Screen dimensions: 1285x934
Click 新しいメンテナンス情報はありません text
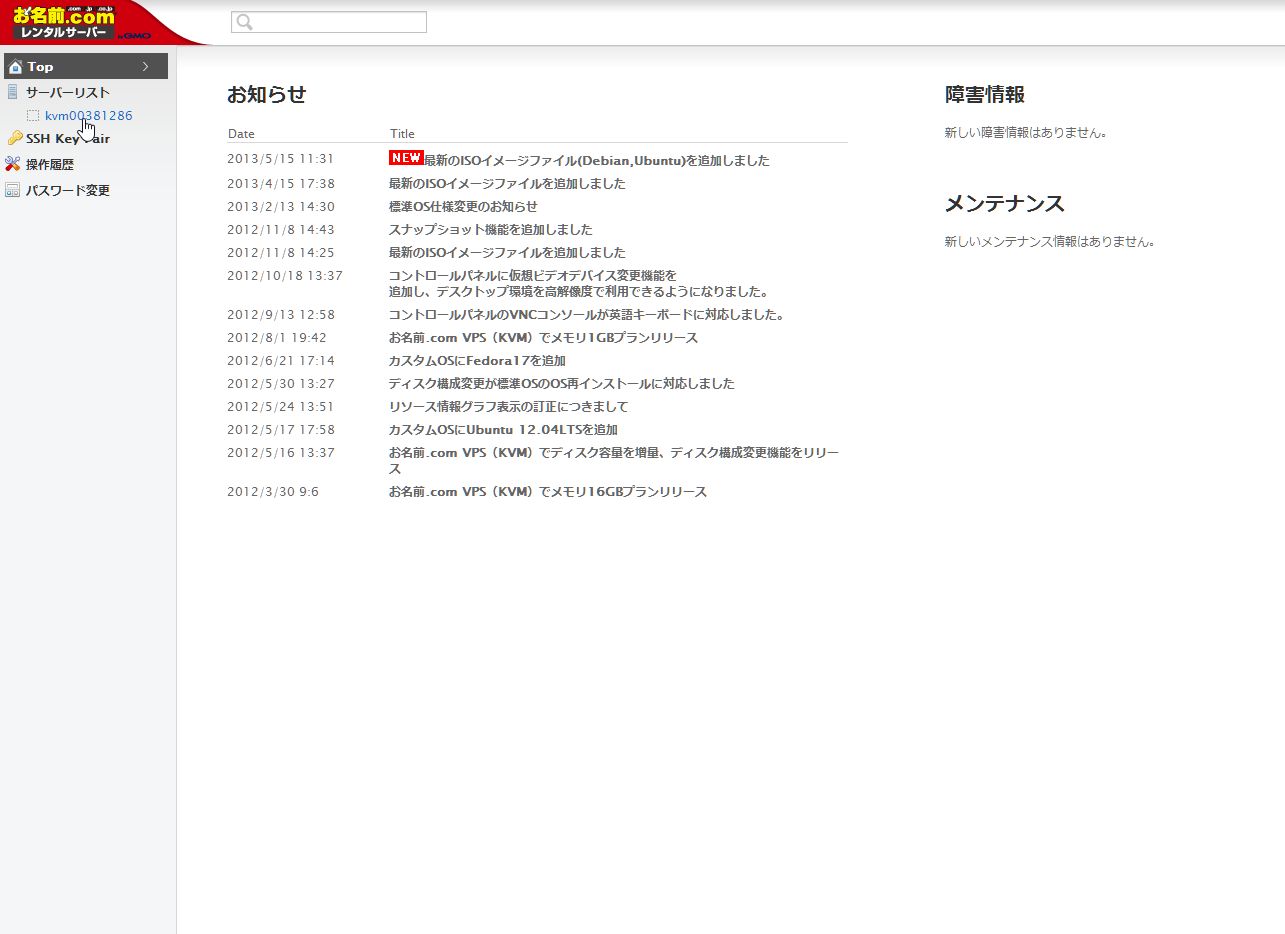pyautogui.click(x=1050, y=242)
